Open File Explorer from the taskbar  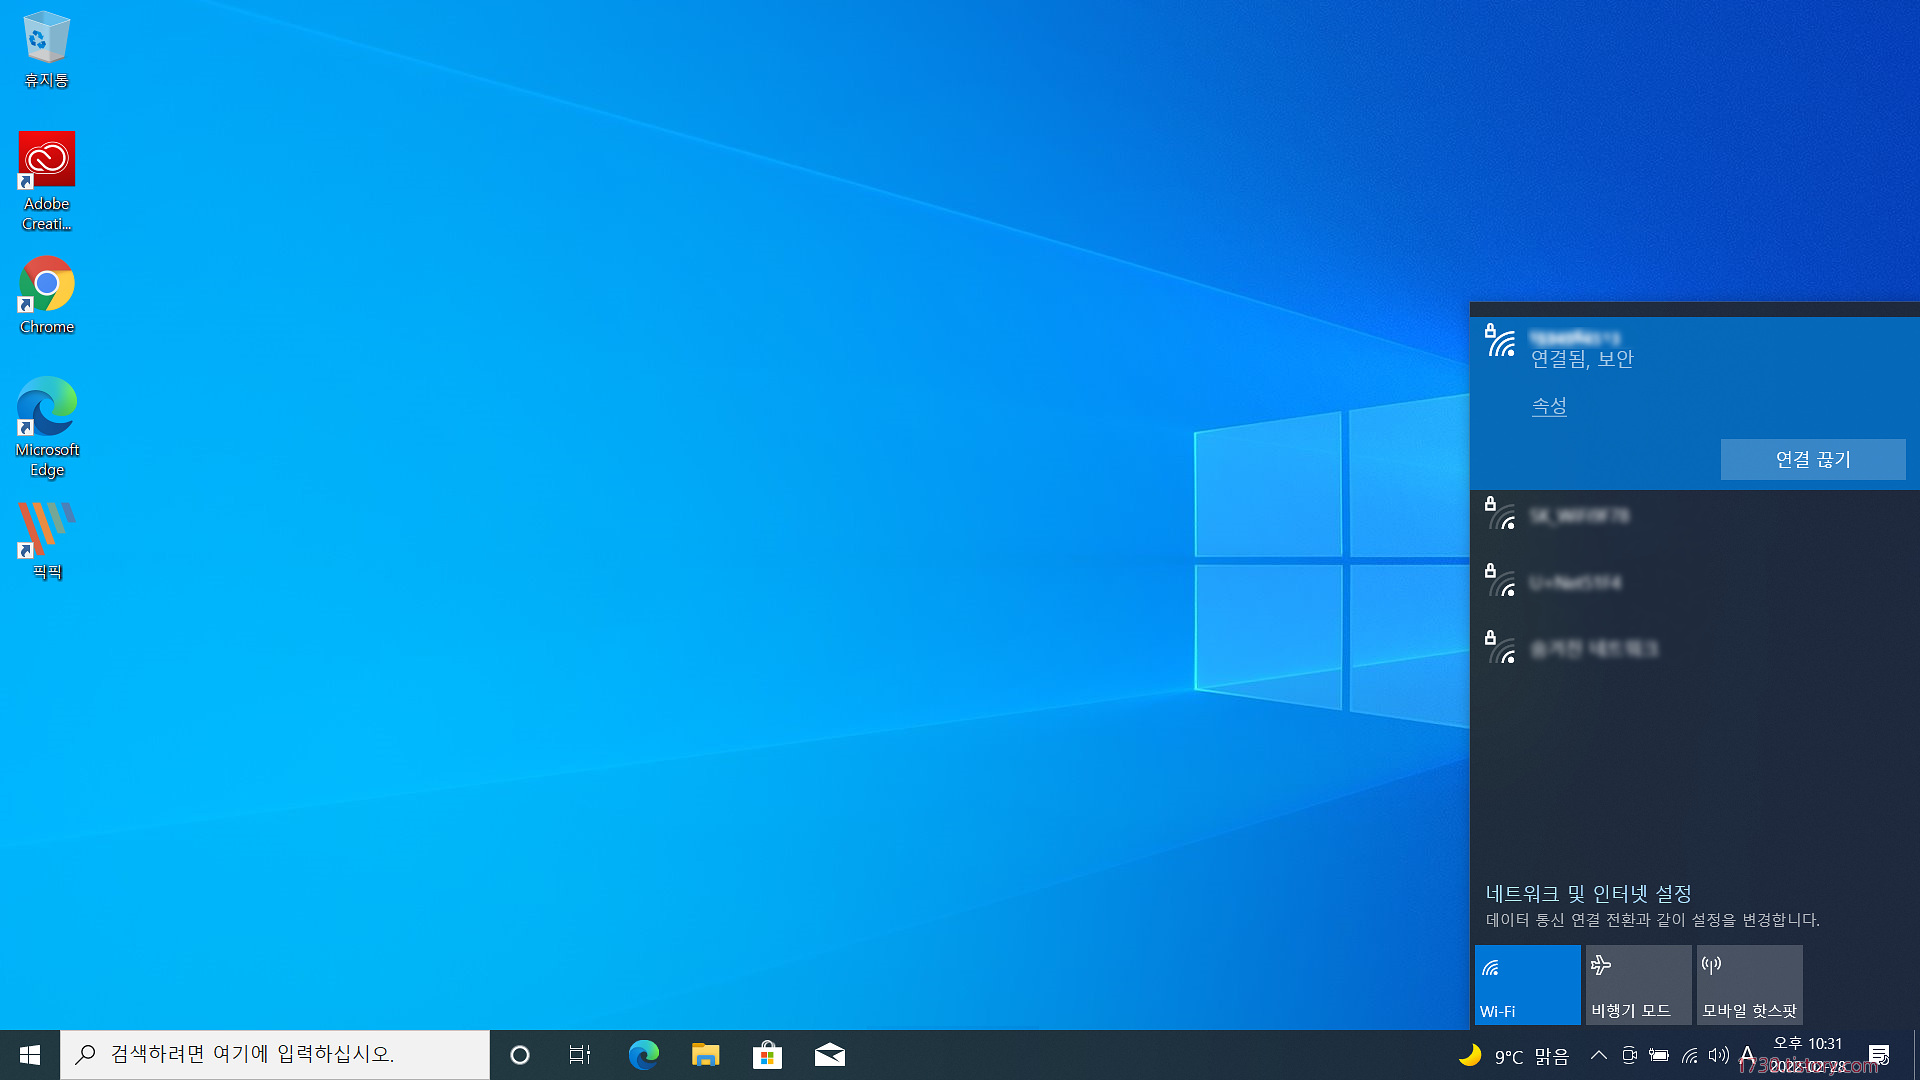point(705,1055)
